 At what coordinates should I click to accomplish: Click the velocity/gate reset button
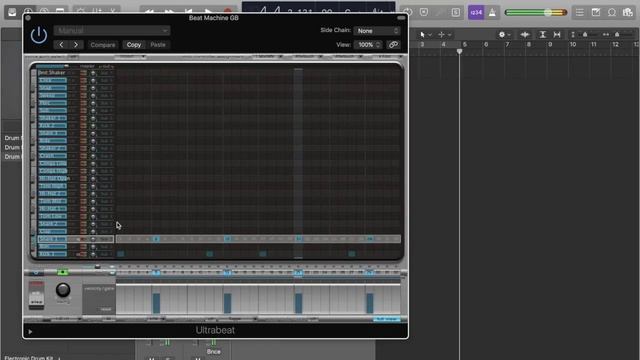pos(105,309)
